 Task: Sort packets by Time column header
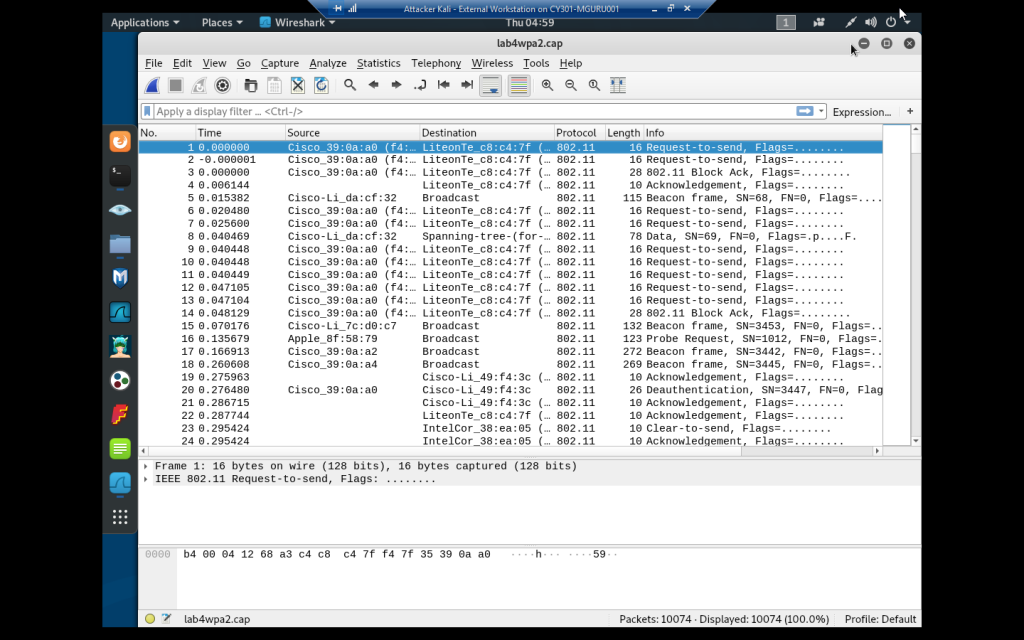pyautogui.click(x=240, y=133)
